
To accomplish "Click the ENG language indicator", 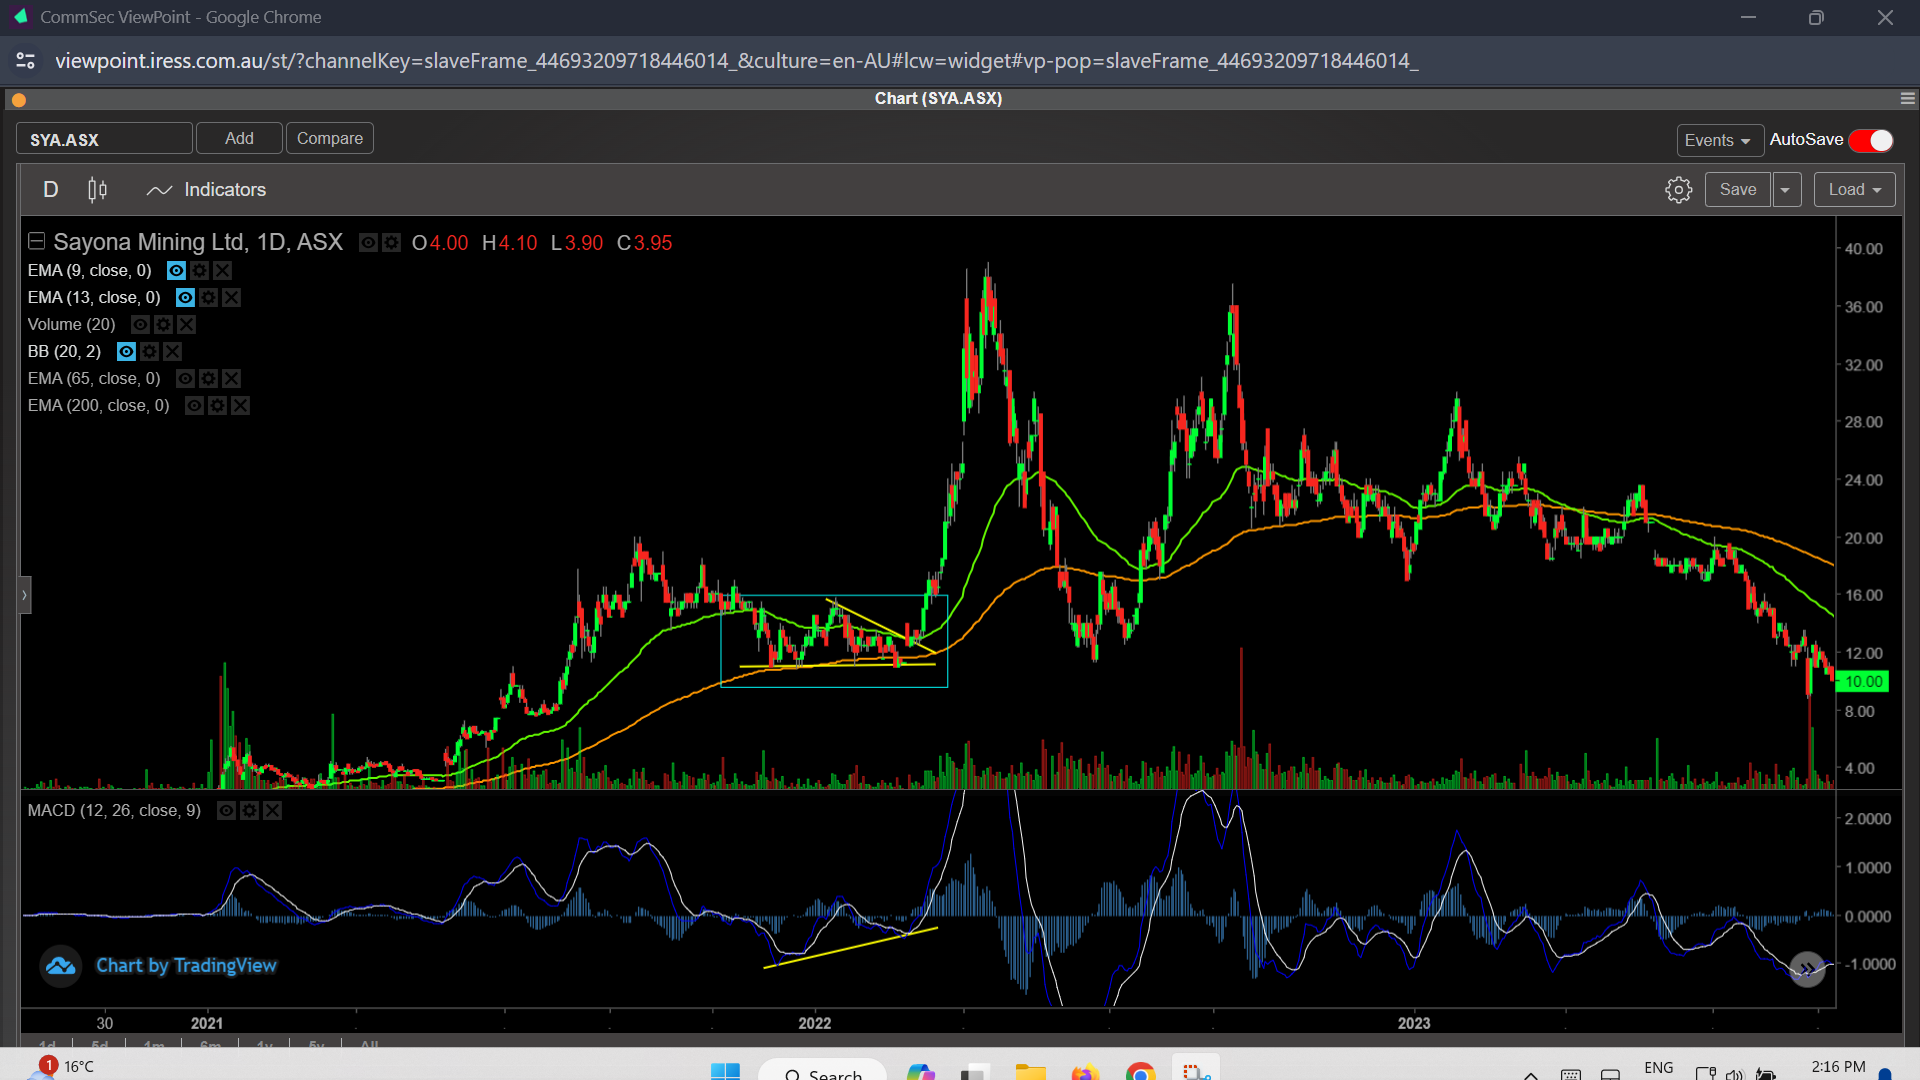I will pyautogui.click(x=1658, y=1068).
